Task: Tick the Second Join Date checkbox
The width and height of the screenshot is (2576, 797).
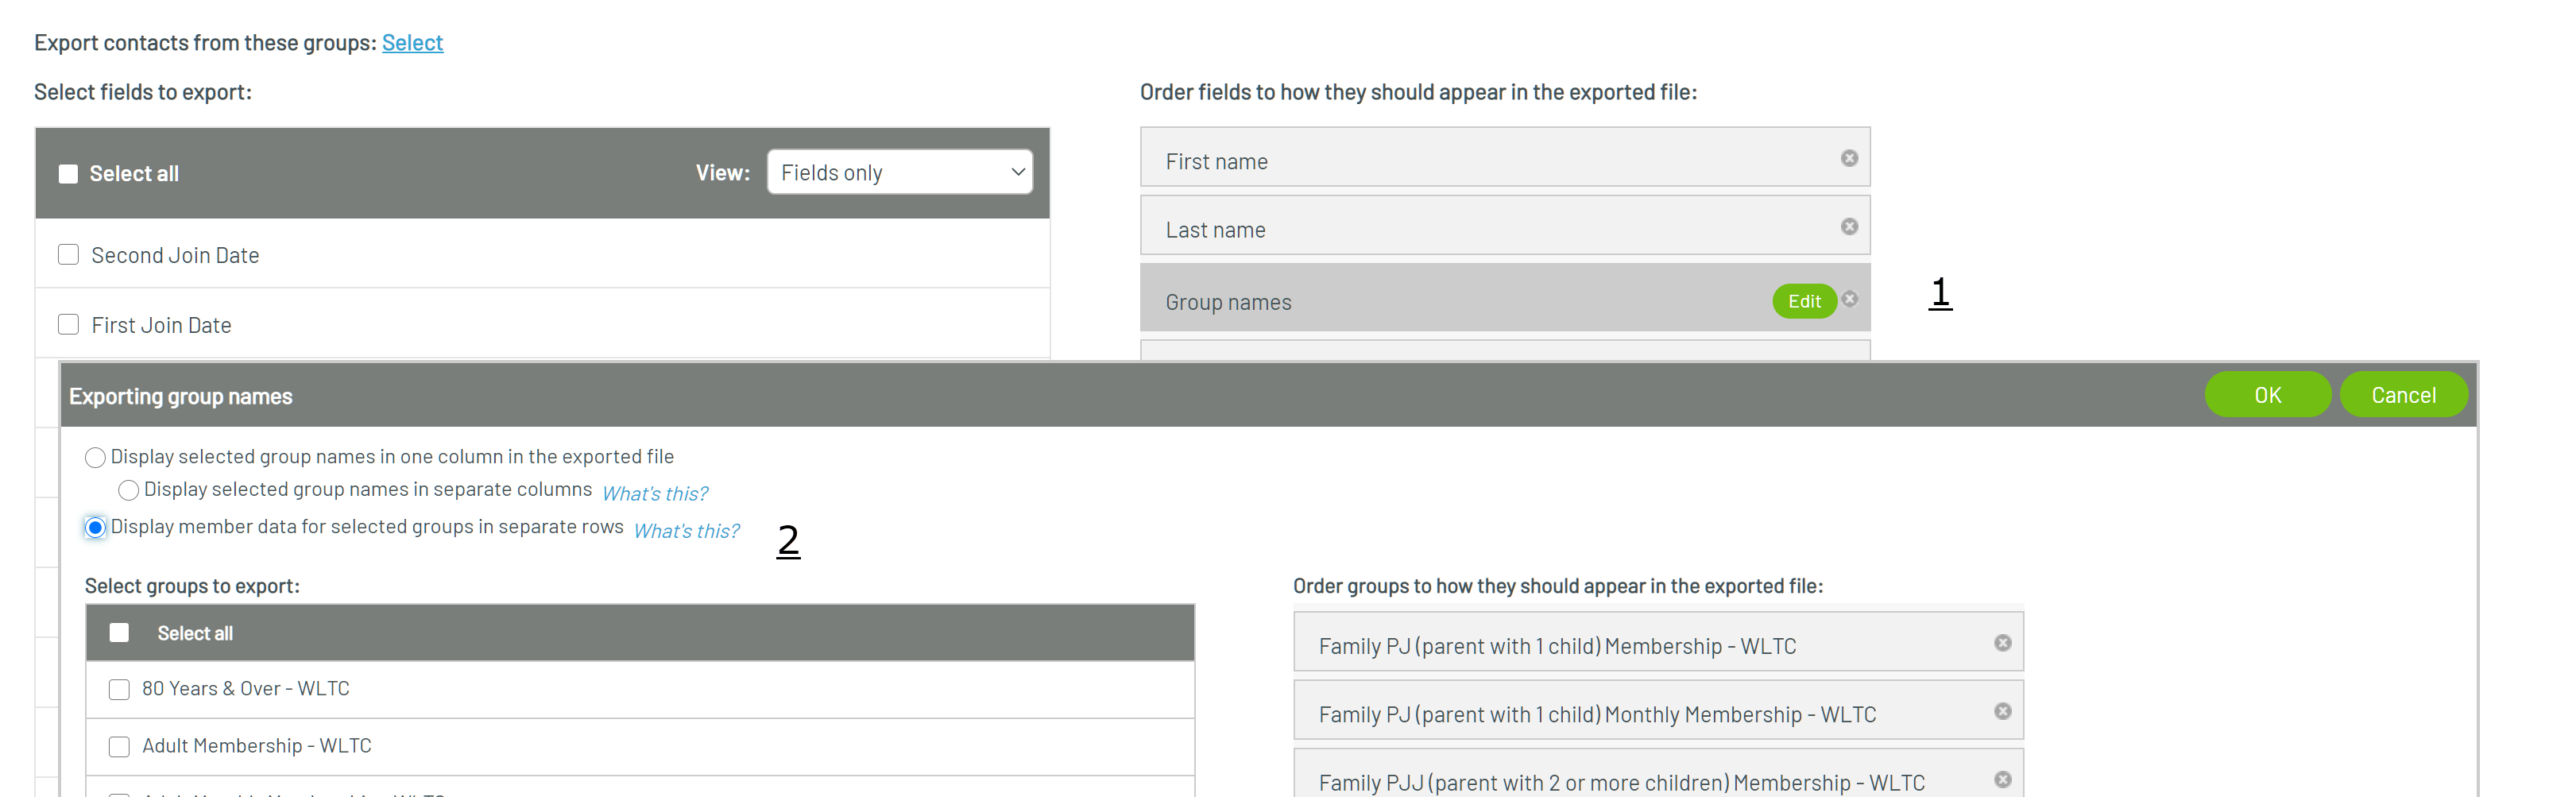Action: (x=68, y=255)
